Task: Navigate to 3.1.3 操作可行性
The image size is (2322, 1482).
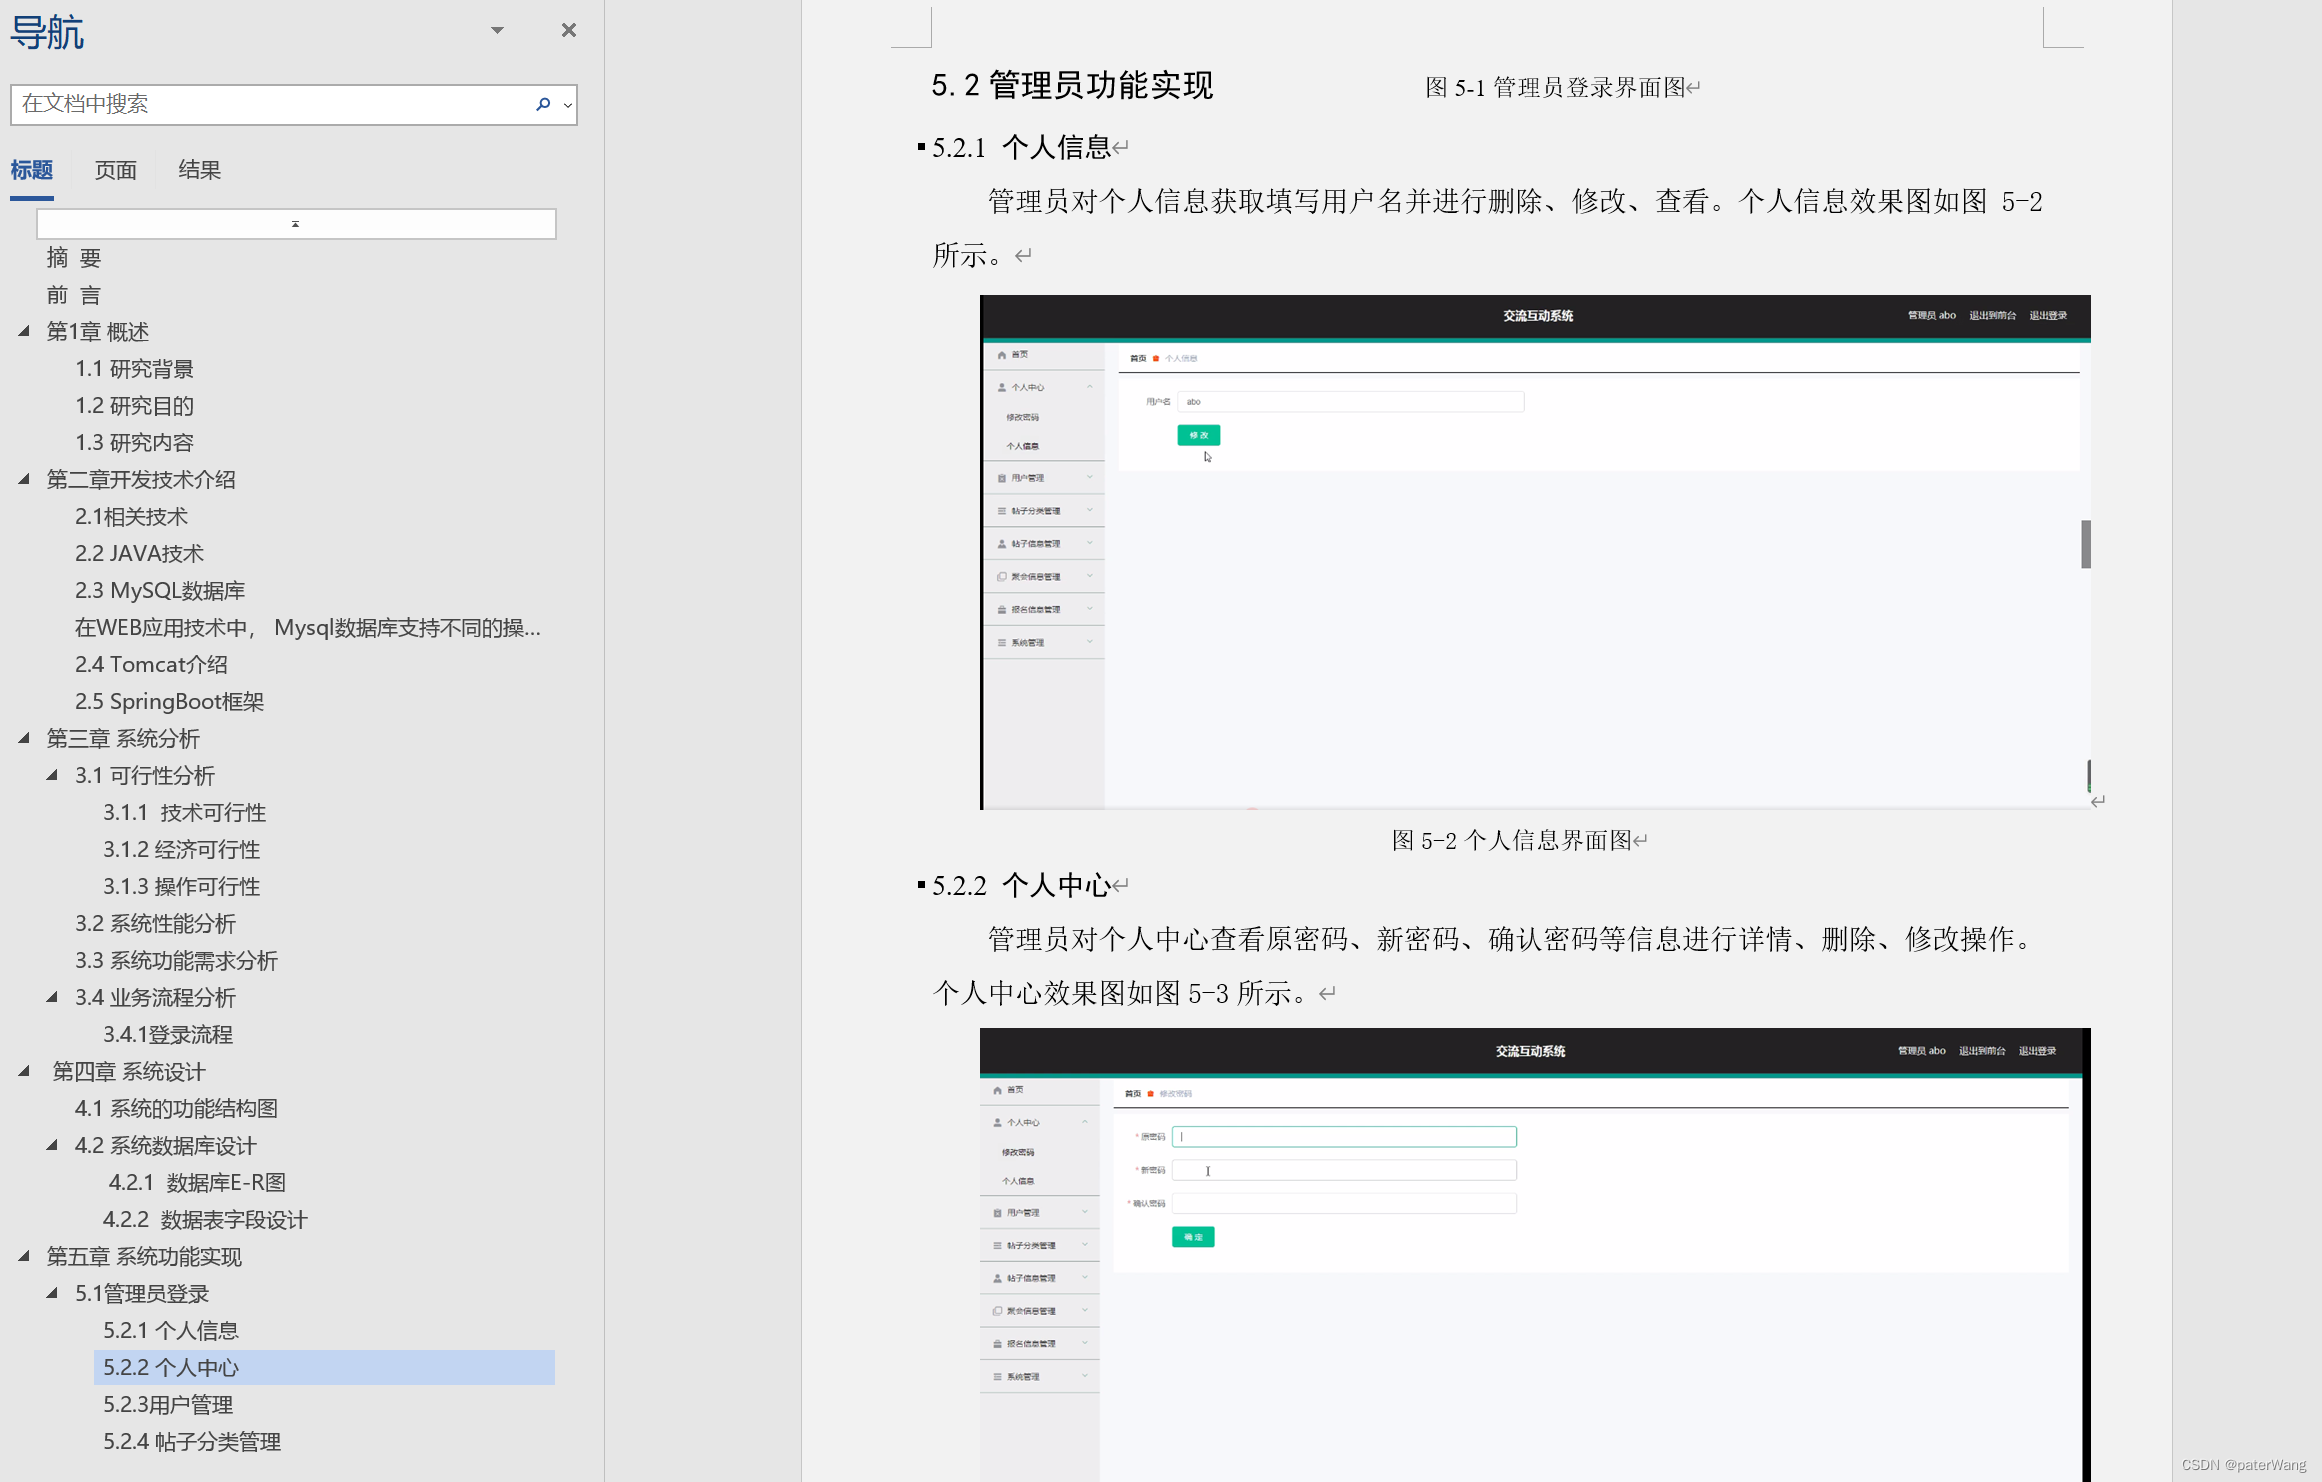Action: pos(181,887)
